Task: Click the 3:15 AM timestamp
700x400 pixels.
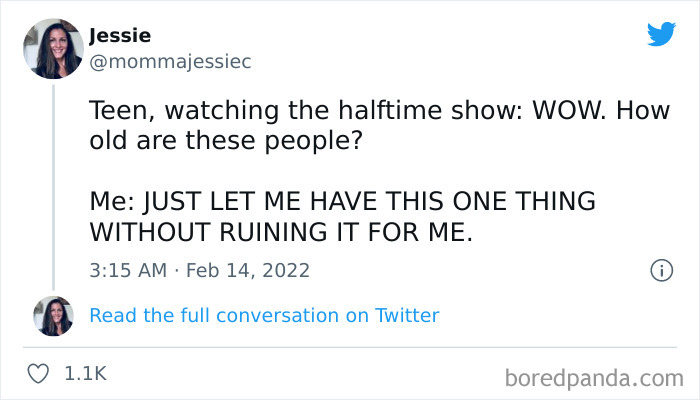Action: [125, 270]
